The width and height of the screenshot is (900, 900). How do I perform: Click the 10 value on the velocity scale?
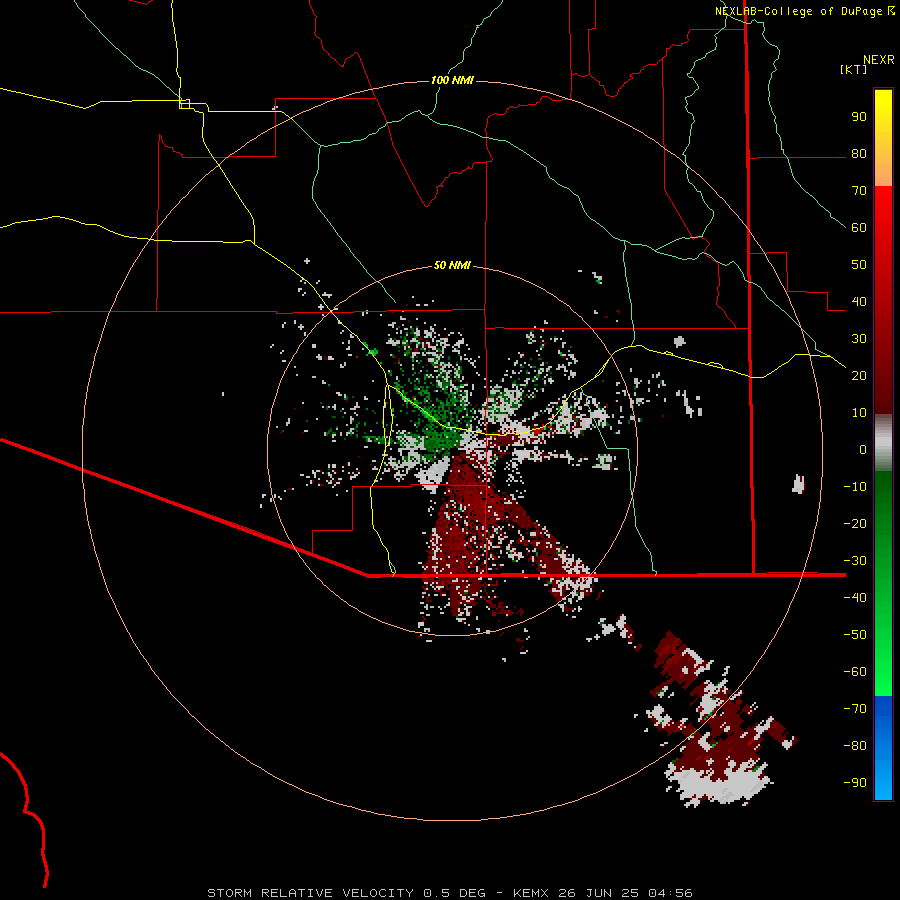pyautogui.click(x=859, y=413)
